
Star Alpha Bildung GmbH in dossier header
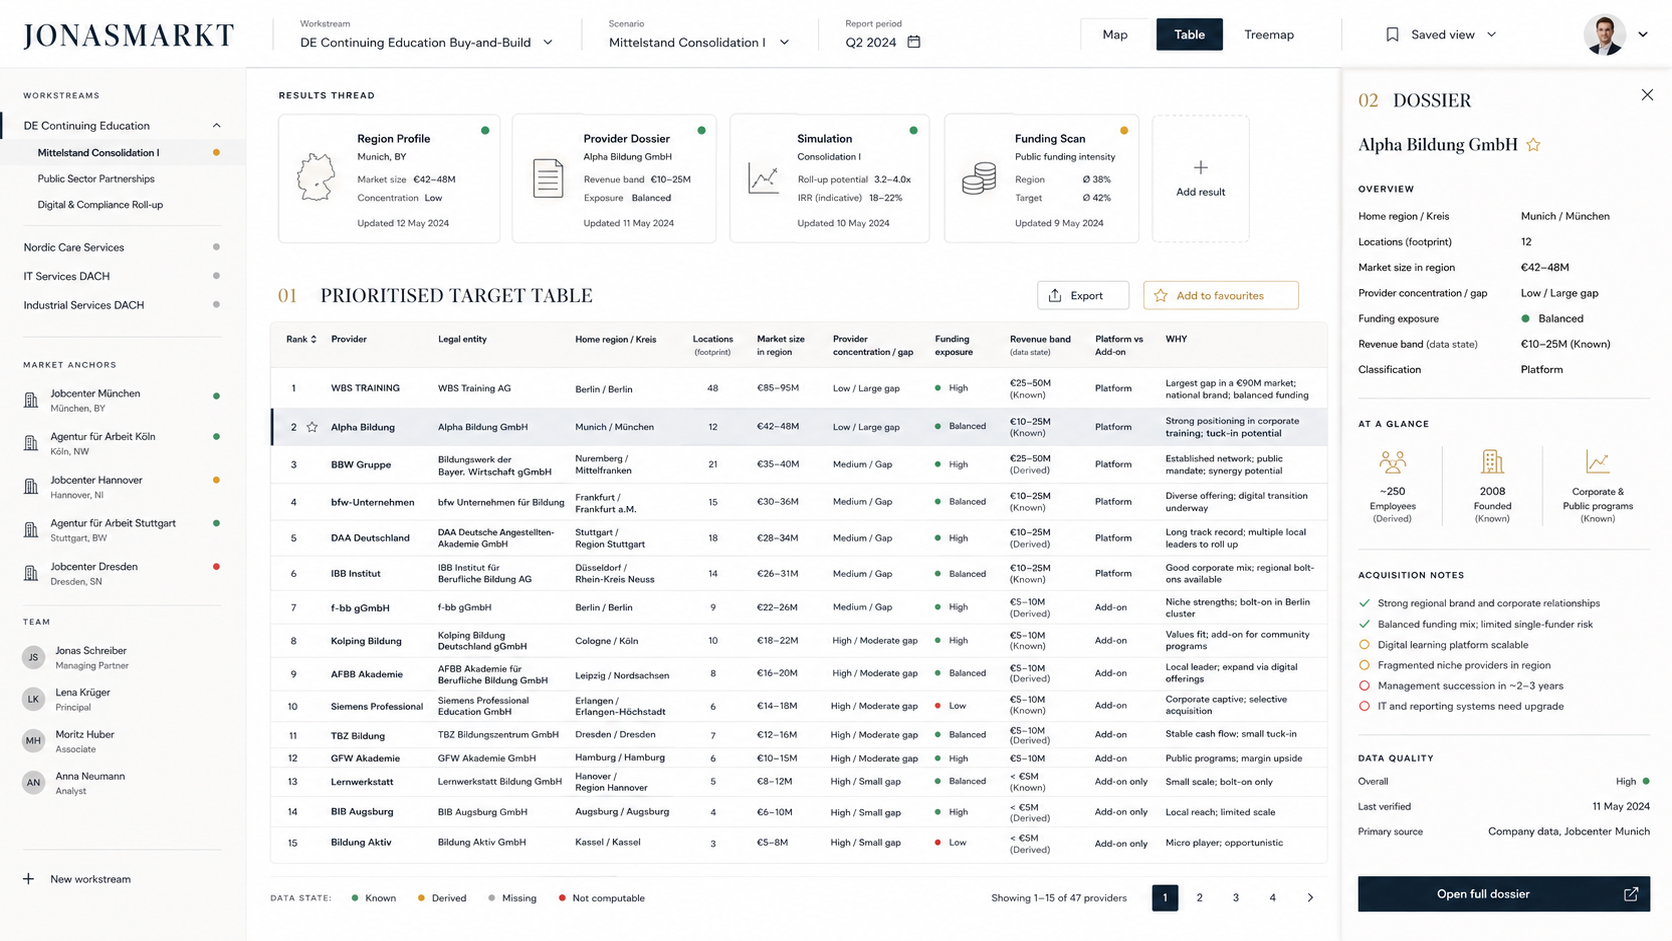point(1533,145)
